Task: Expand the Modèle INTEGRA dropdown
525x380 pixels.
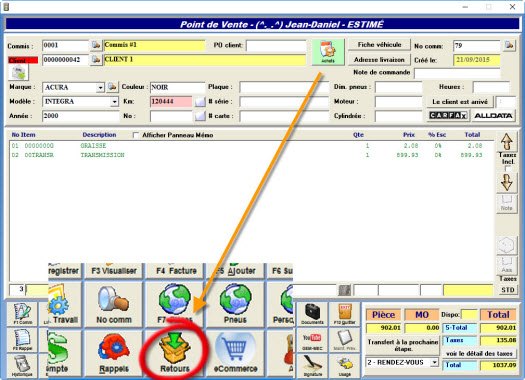Action: 115,101
